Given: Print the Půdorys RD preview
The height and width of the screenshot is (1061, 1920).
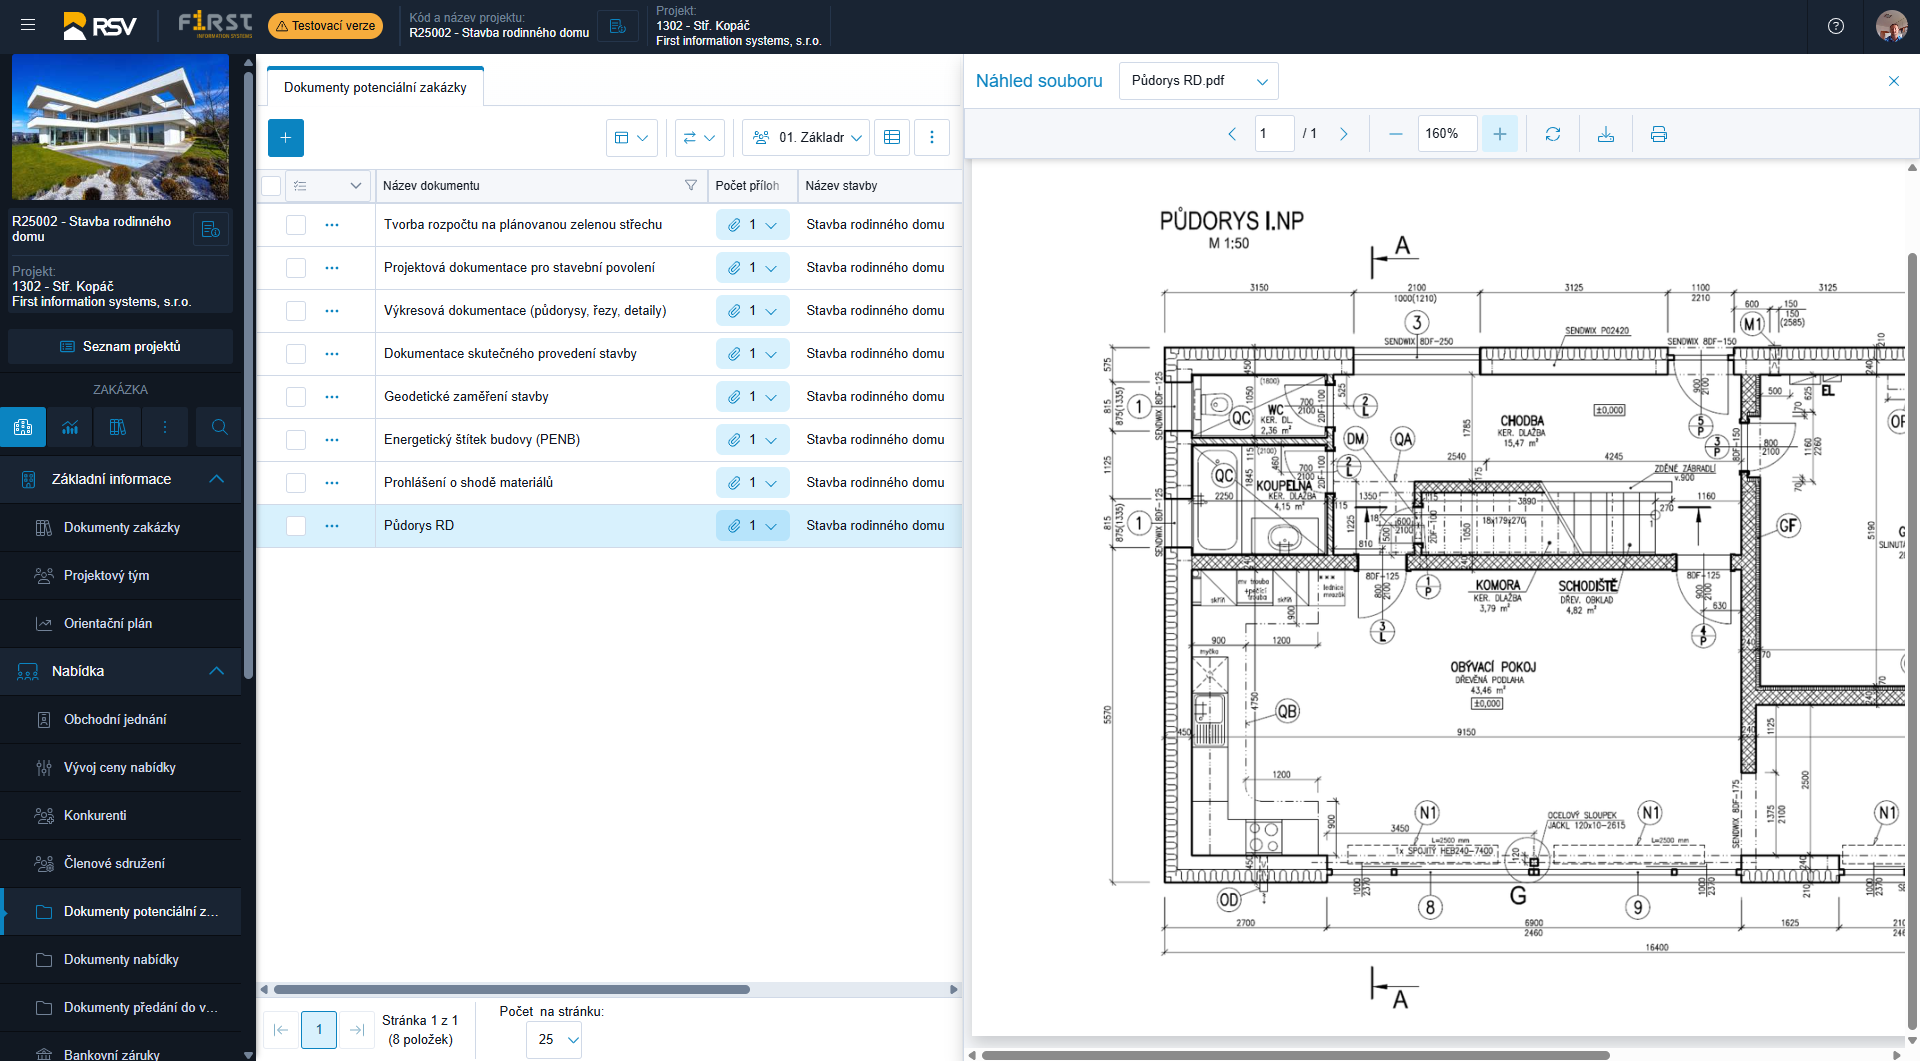Looking at the screenshot, I should click(x=1658, y=134).
